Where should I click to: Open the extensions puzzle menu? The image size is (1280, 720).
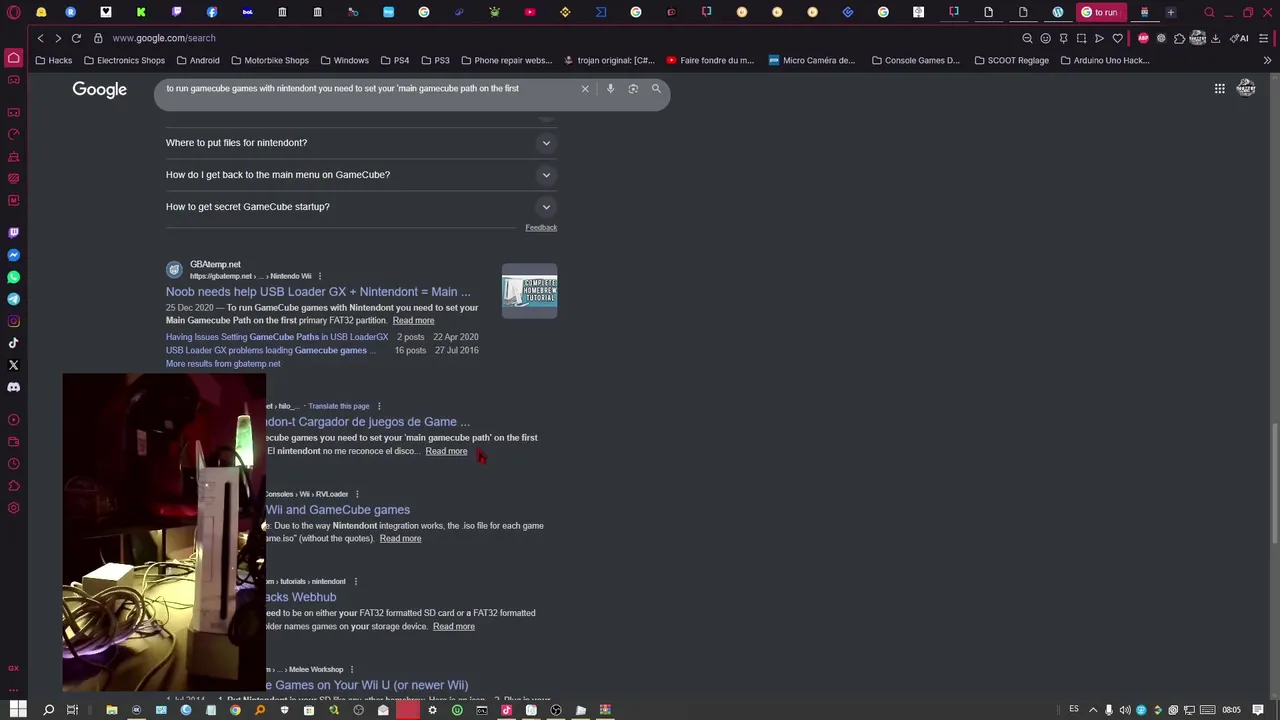tap(1180, 38)
